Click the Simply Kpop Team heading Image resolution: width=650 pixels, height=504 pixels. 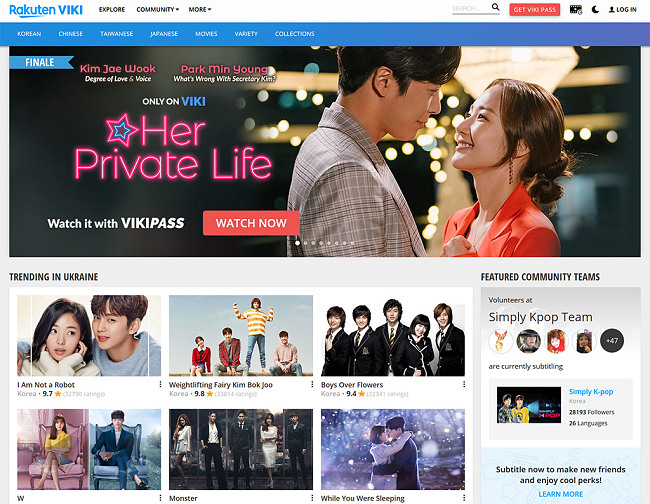(x=540, y=317)
